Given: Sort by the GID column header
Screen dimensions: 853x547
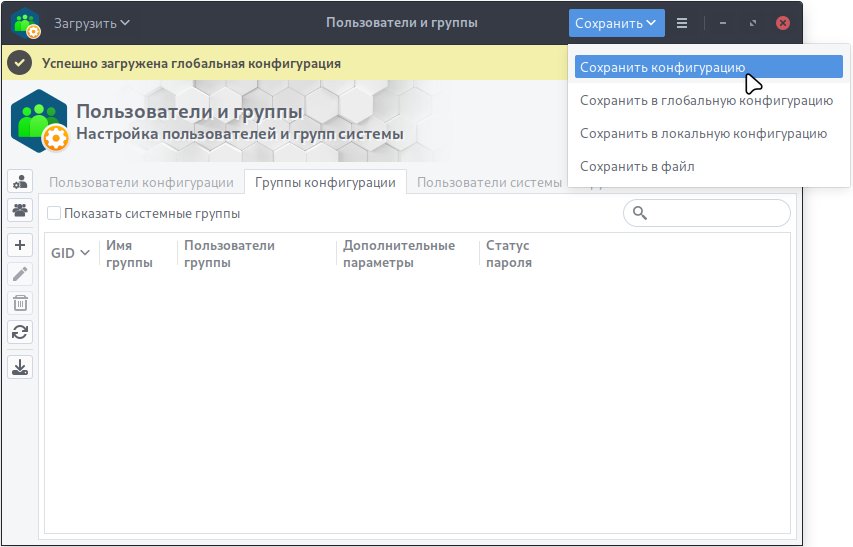Looking at the screenshot, I should (70, 253).
